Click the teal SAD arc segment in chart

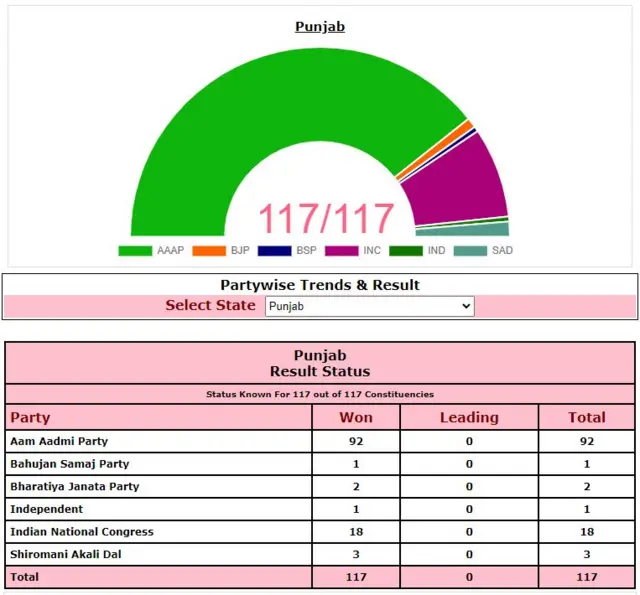tap(463, 230)
